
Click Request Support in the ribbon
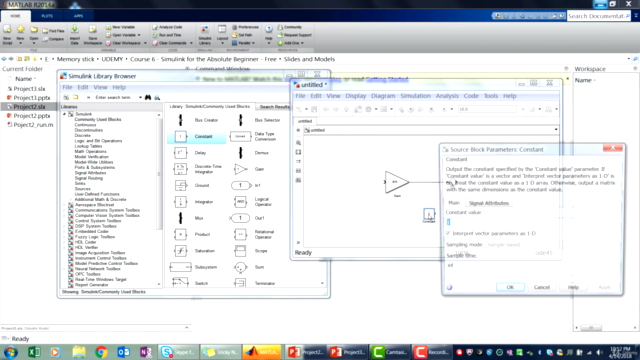pos(295,35)
